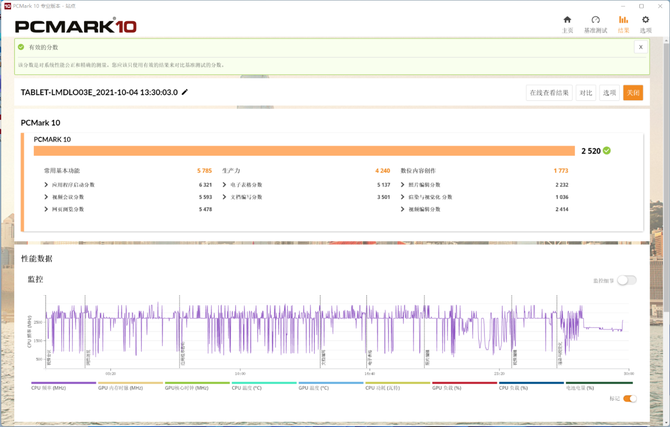Toggle the GPU 温度 (°C) legend series
This screenshot has height=427, width=670.
pos(331,386)
